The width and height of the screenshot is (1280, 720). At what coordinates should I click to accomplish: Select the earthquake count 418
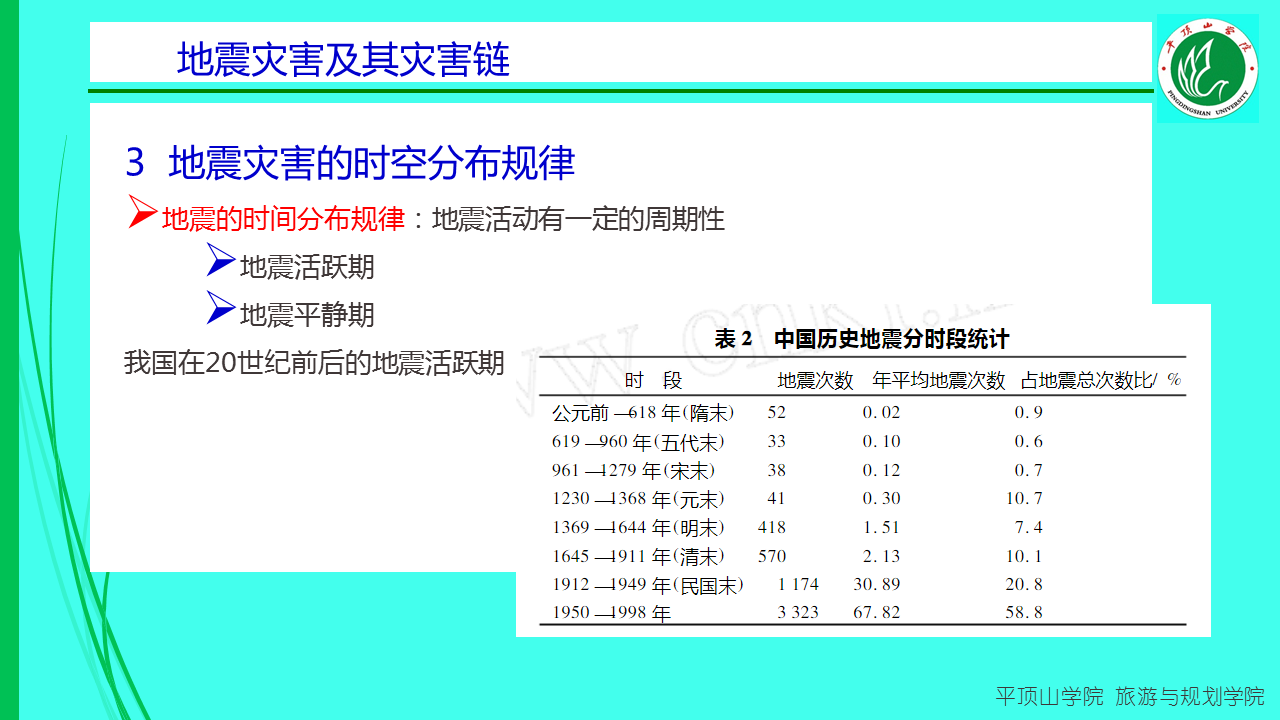[x=772, y=527]
